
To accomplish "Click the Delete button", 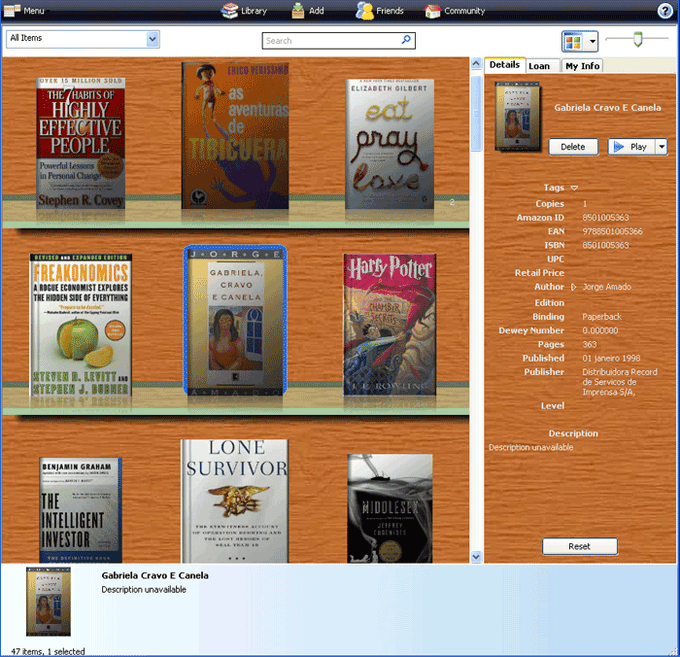I will [573, 147].
